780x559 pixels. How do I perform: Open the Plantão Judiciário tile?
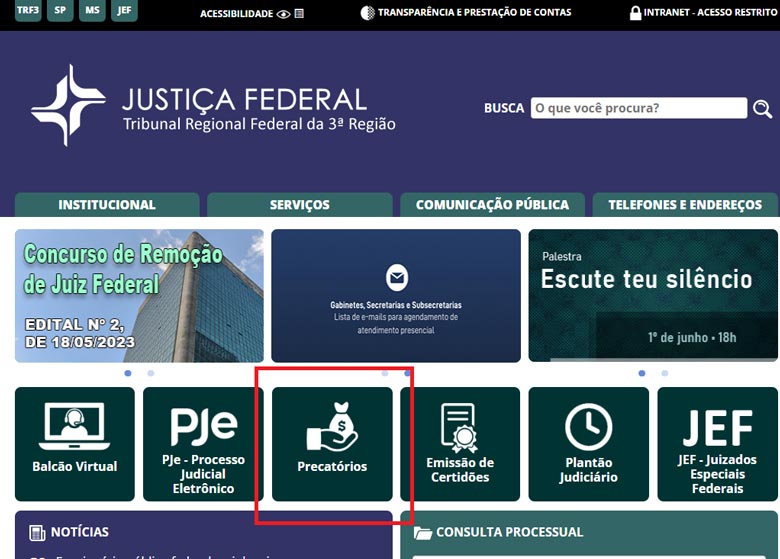point(588,444)
